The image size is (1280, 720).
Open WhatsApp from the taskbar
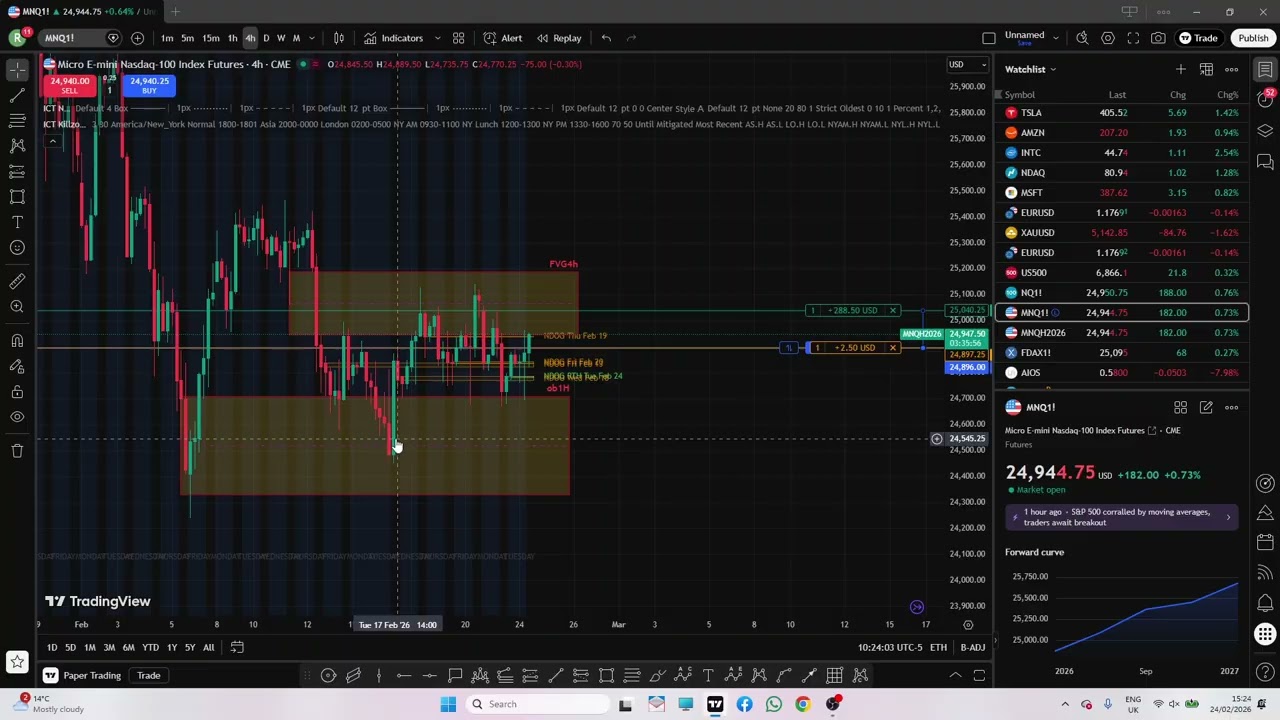(773, 704)
